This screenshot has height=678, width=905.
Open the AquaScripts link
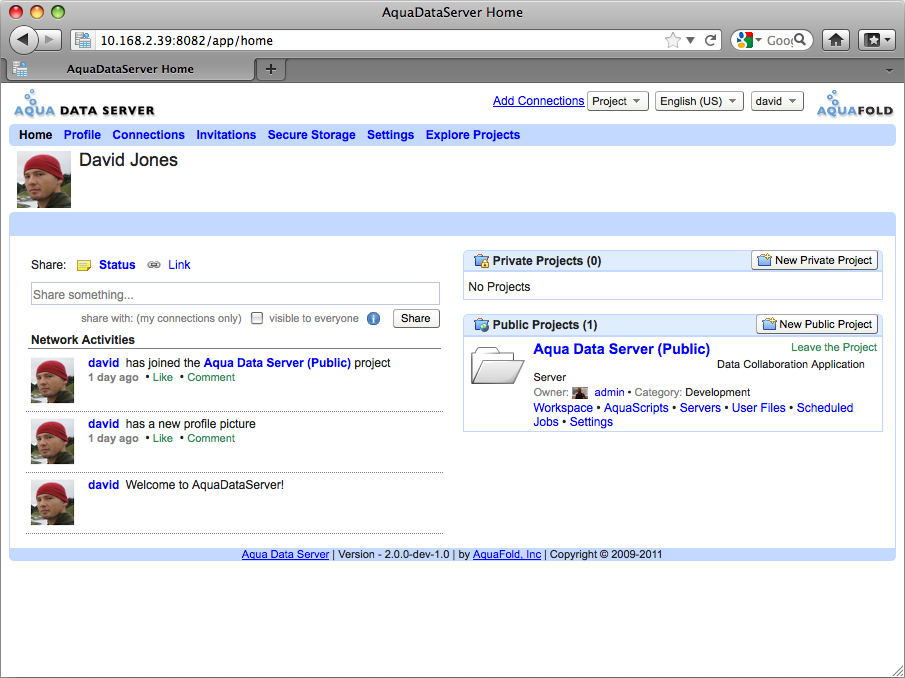pos(636,407)
